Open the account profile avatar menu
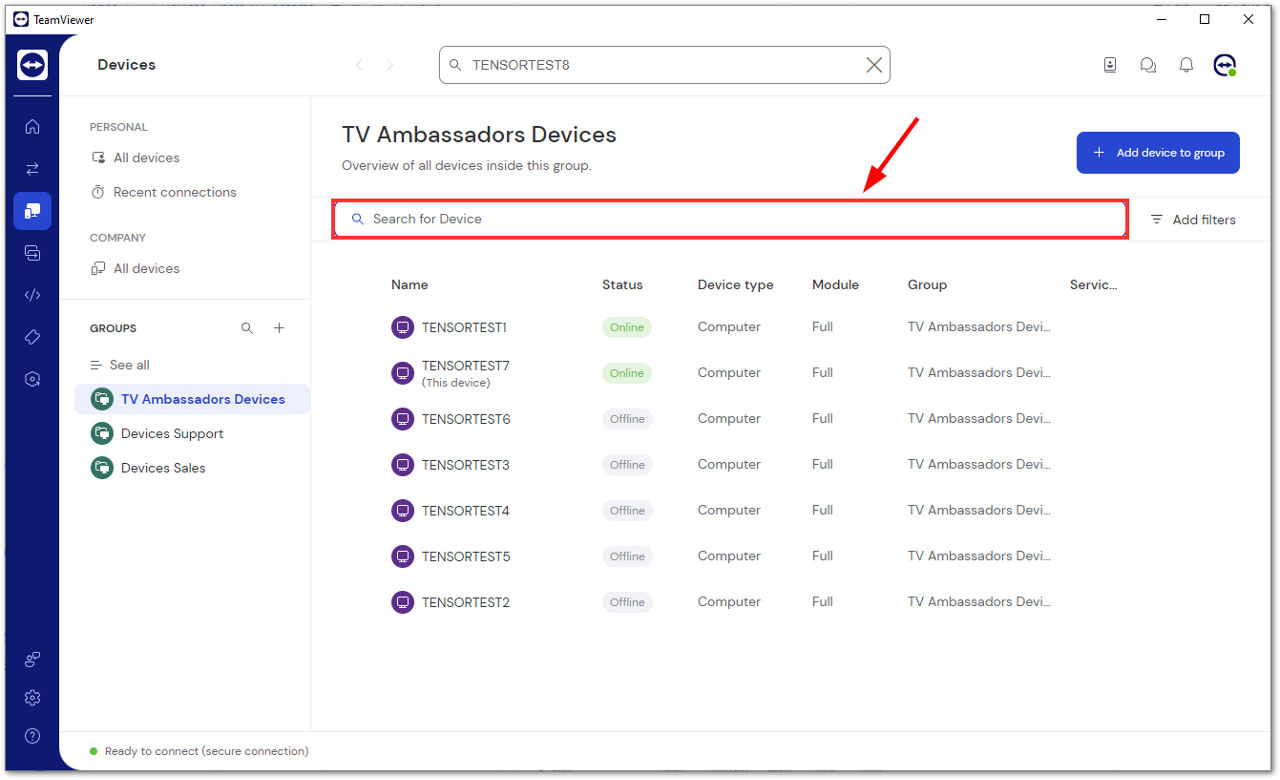Image resolution: width=1280 pixels, height=780 pixels. click(1225, 65)
